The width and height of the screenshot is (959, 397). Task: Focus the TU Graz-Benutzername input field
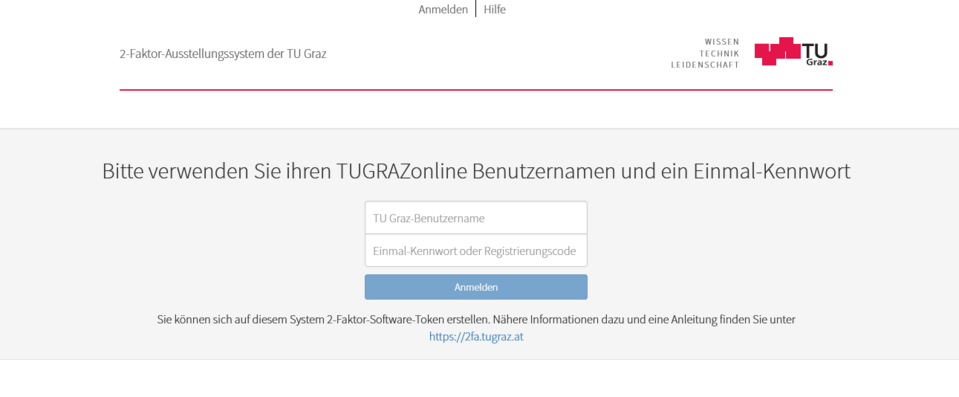[x=476, y=218]
